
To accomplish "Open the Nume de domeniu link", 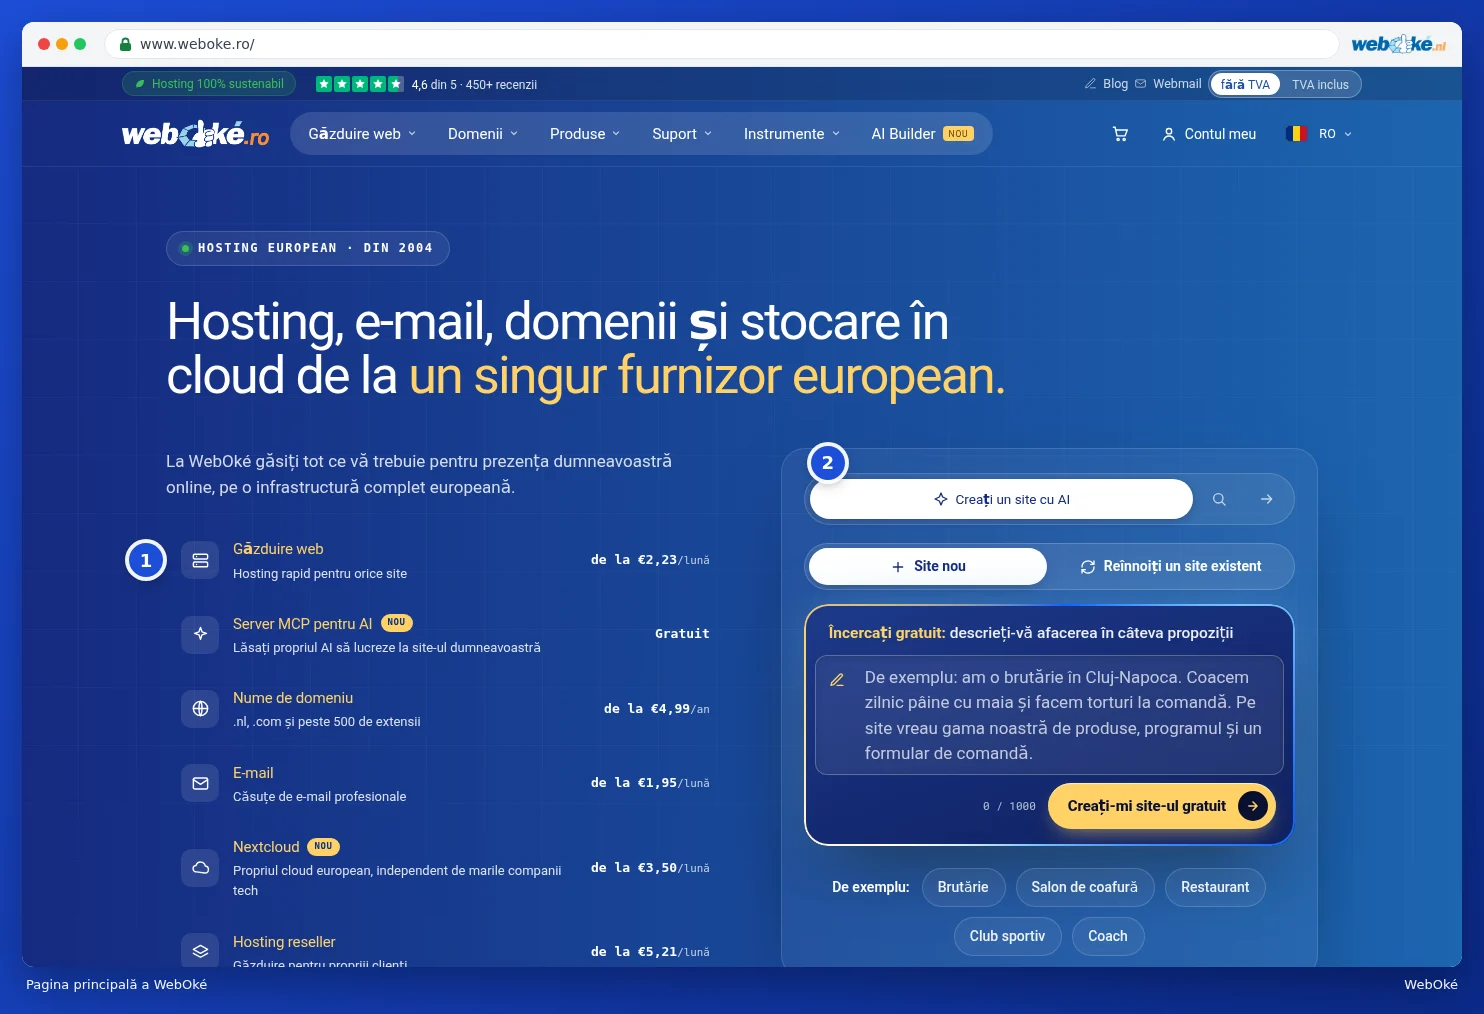I will click(x=293, y=698).
